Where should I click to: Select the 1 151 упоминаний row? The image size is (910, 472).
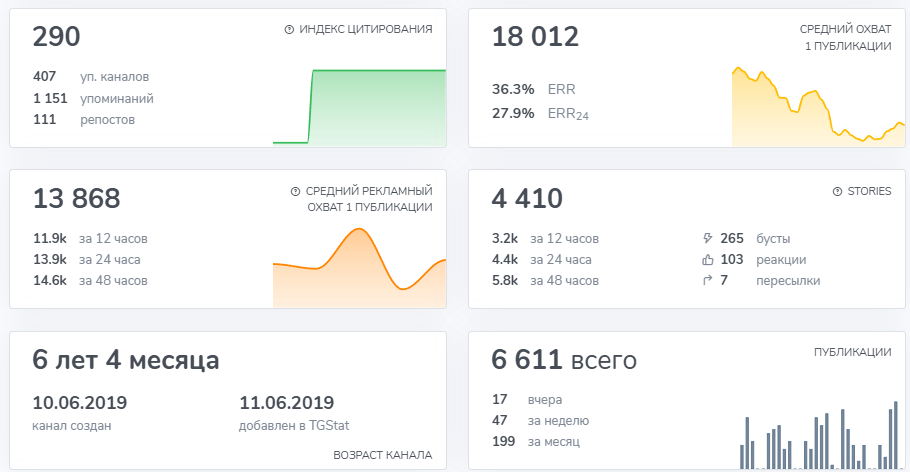pyautogui.click(x=92, y=98)
